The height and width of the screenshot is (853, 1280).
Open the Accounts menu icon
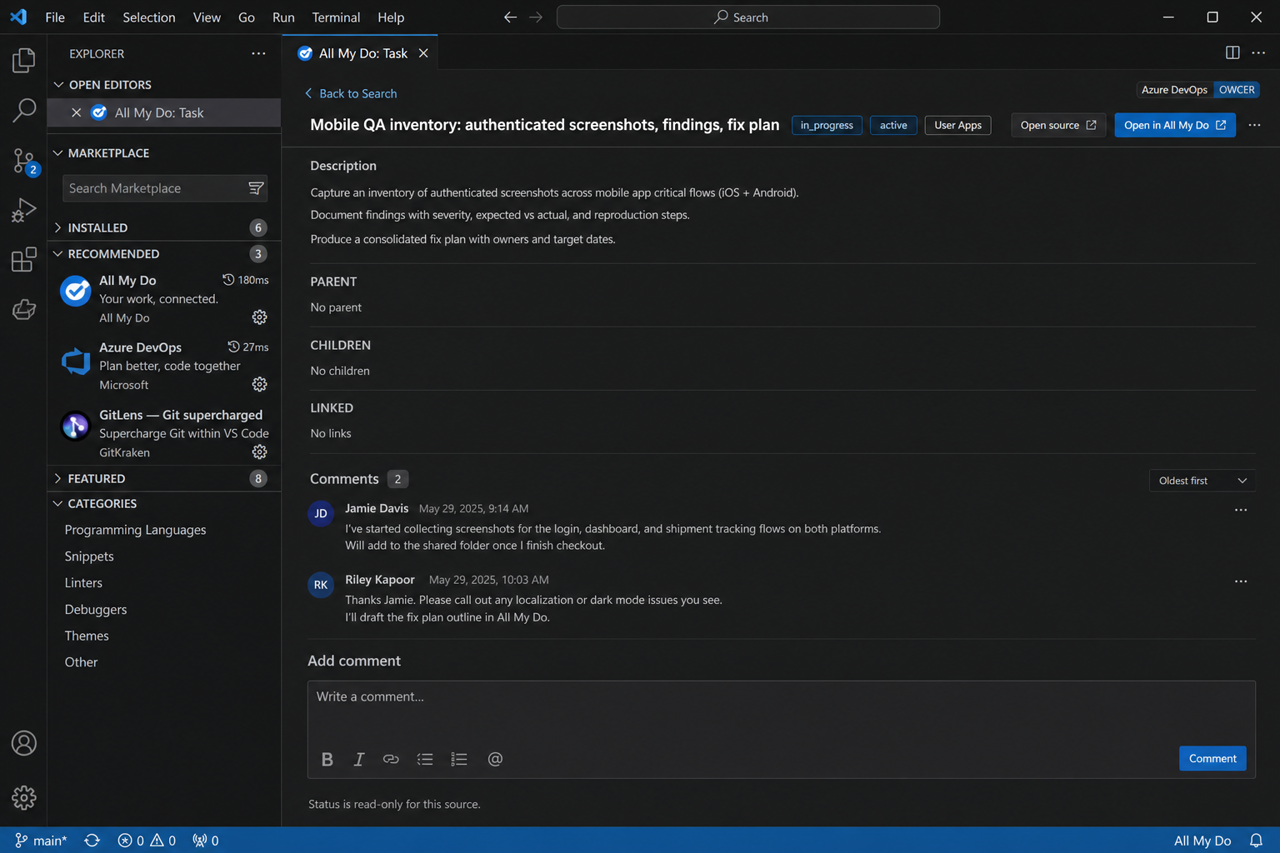24,743
